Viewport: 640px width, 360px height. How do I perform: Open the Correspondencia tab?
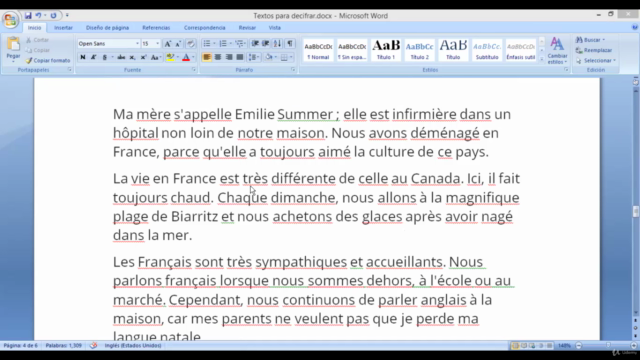coord(204,28)
